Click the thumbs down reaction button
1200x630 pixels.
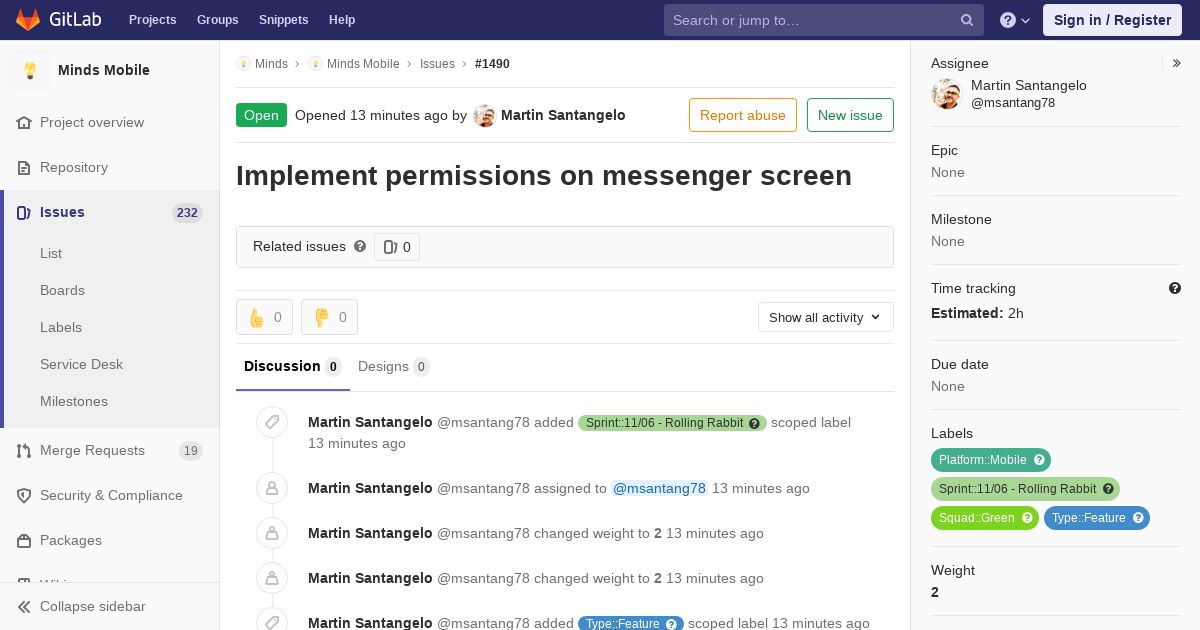click(x=330, y=317)
